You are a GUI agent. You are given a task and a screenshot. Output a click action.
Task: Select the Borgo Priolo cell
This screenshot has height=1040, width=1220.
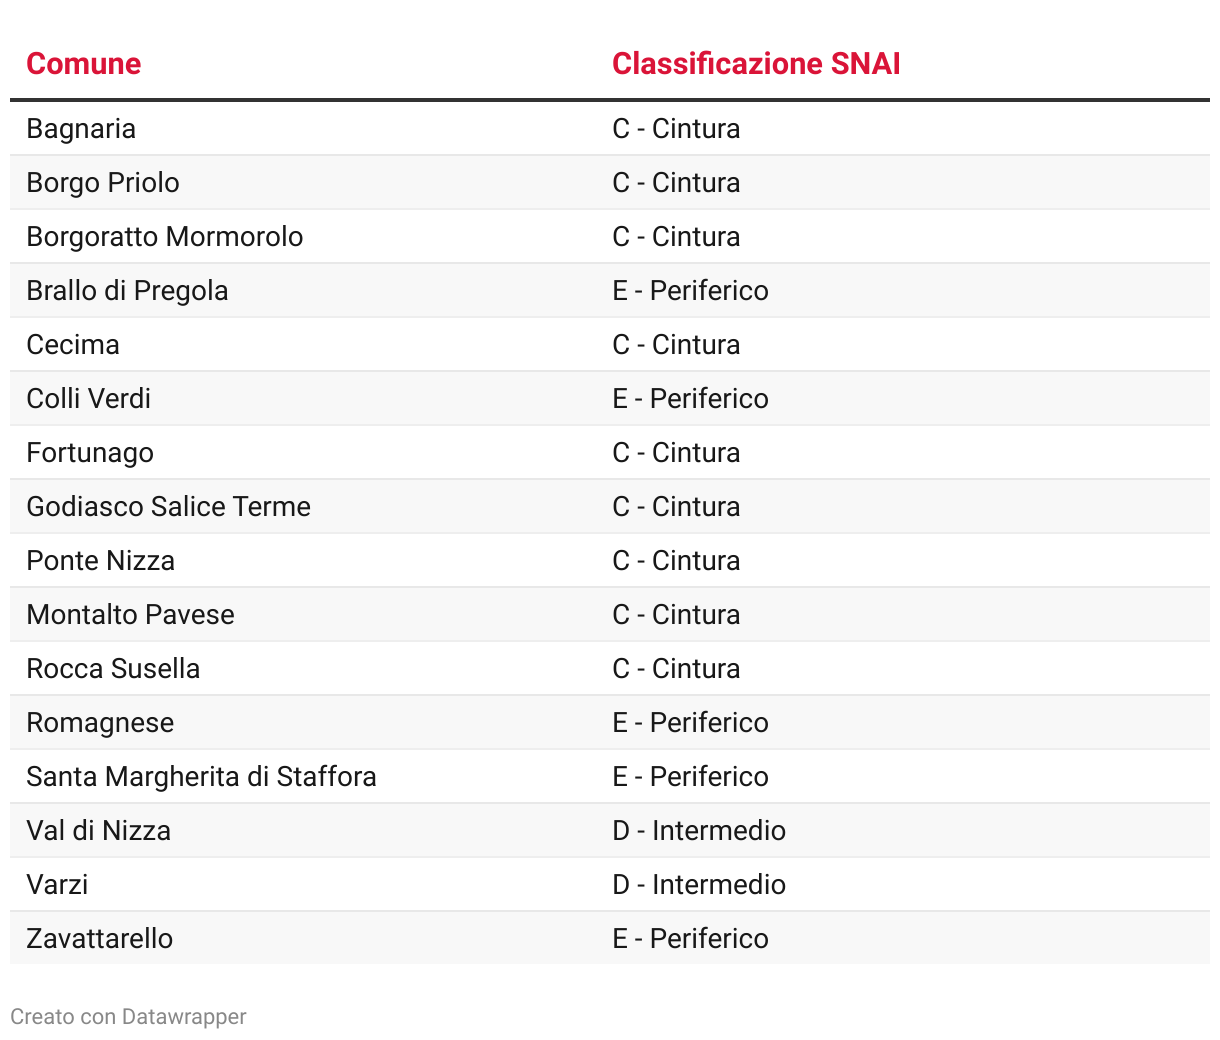(103, 182)
